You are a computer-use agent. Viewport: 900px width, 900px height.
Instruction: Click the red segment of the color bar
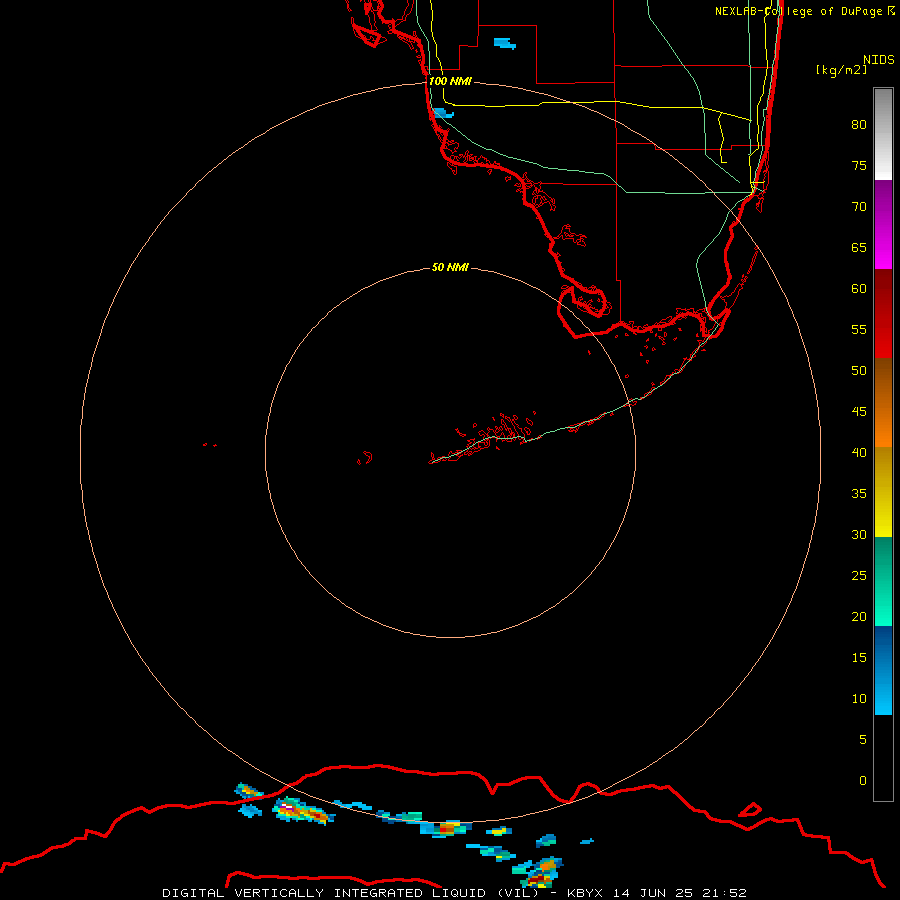point(883,314)
